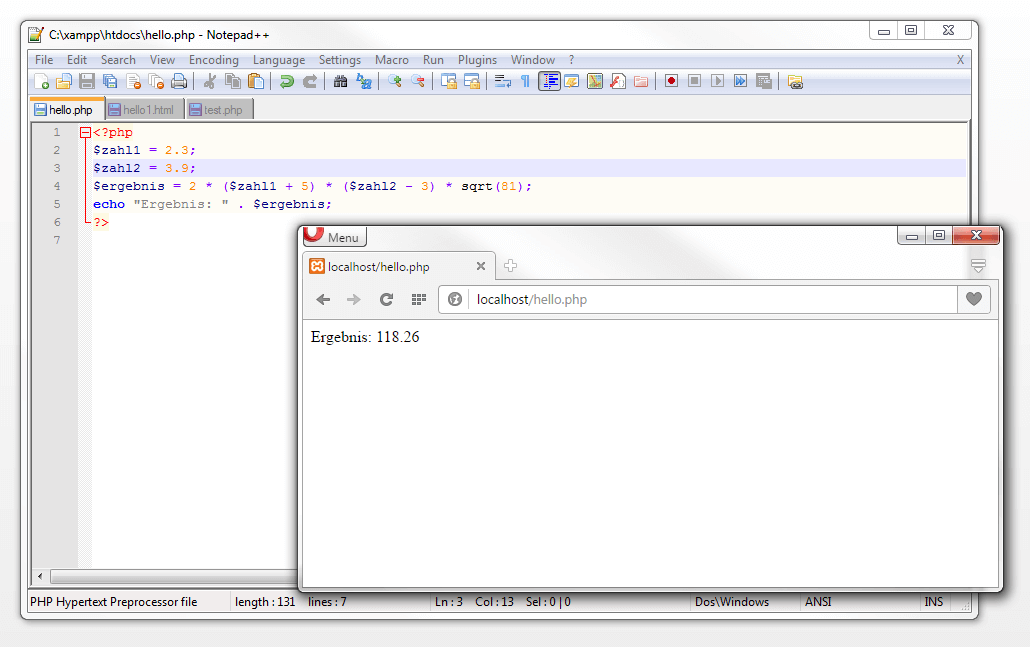This screenshot has height=647, width=1030.
Task: Click the horizontal scrollbar left arrow
Action: click(x=40, y=577)
